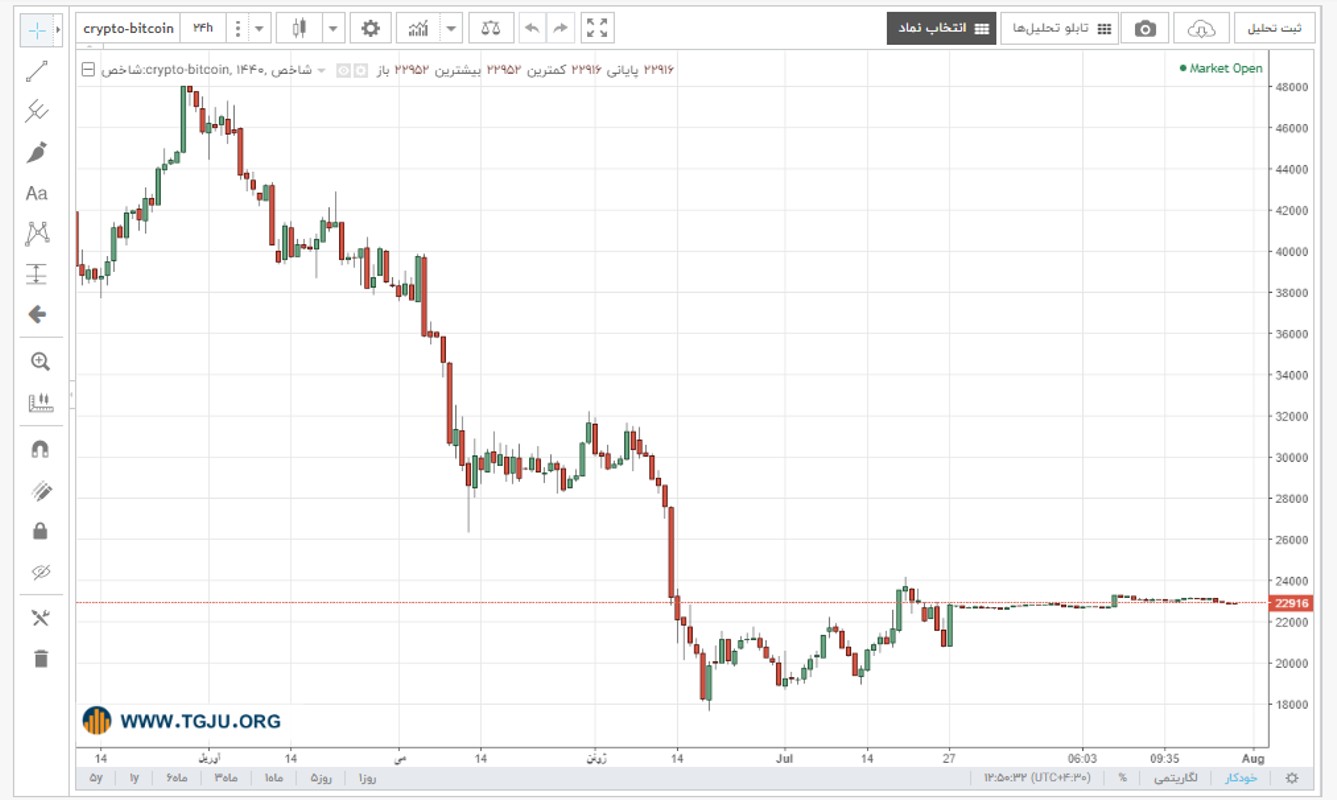Toggle the percent scale option
Screen dimensions: 1337x800
coord(1123,778)
